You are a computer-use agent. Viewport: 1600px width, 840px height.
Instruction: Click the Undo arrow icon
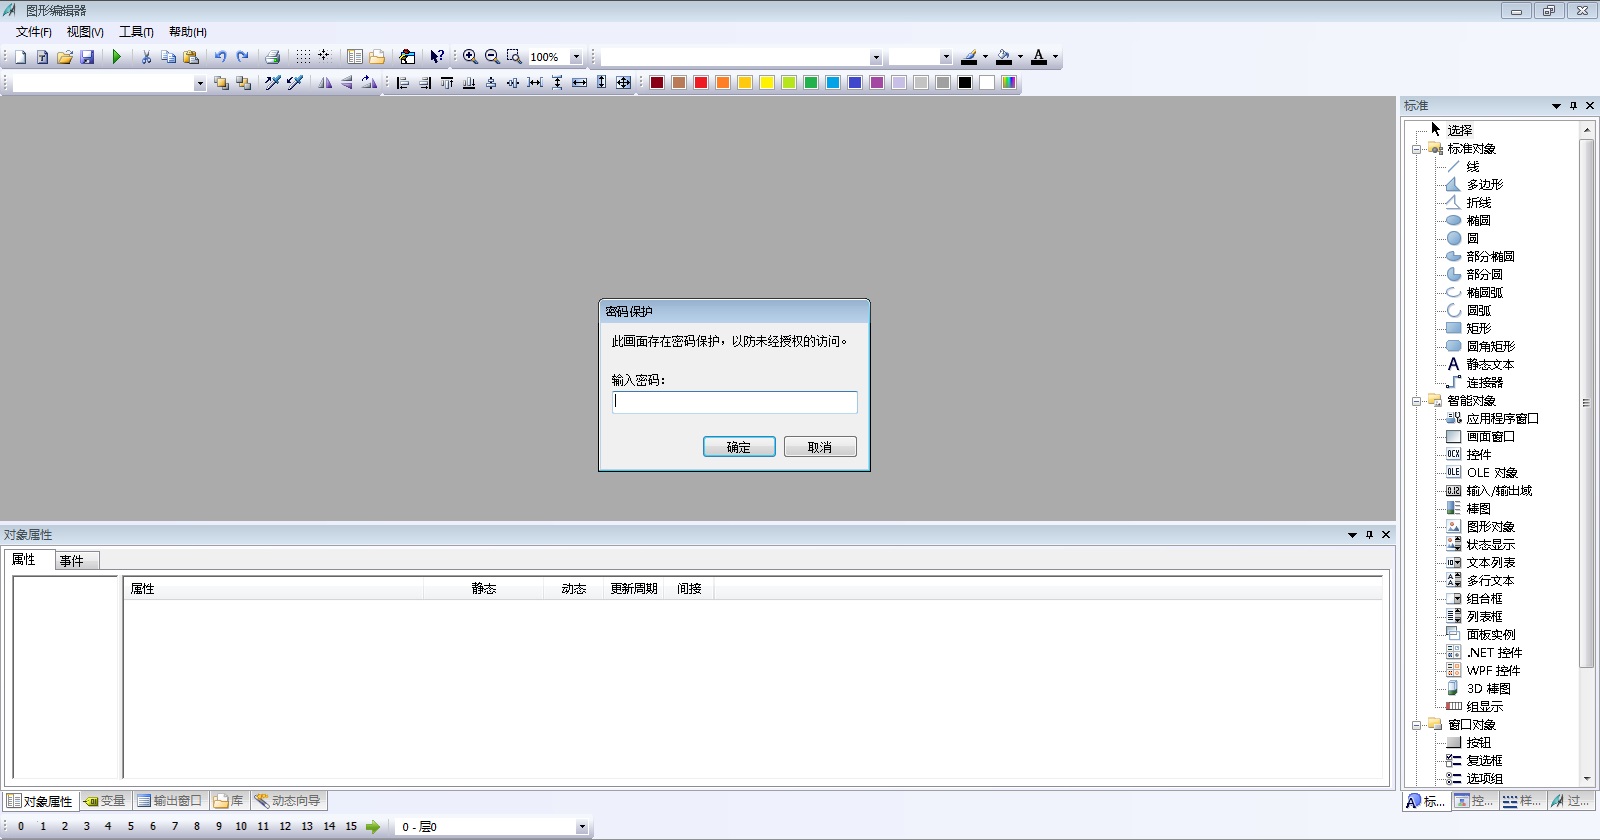pyautogui.click(x=220, y=57)
